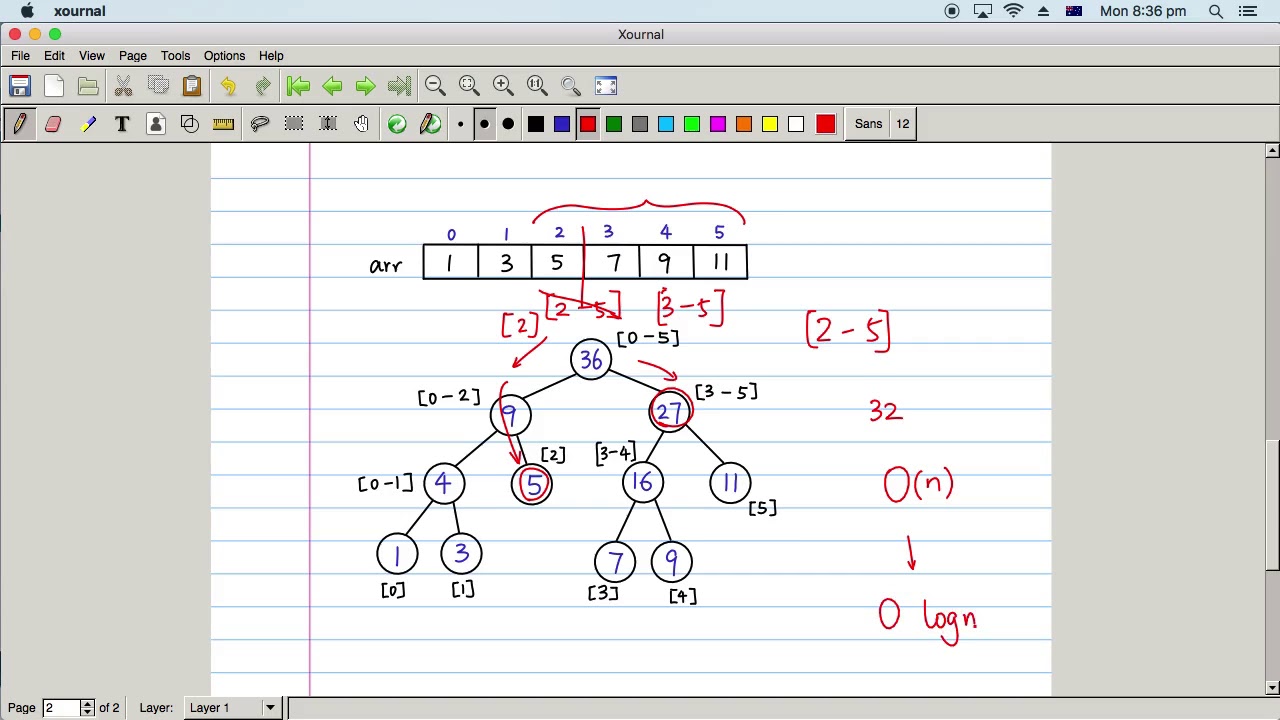The height and width of the screenshot is (720, 1280).
Task: Click the page number input field
Action: coord(61,708)
